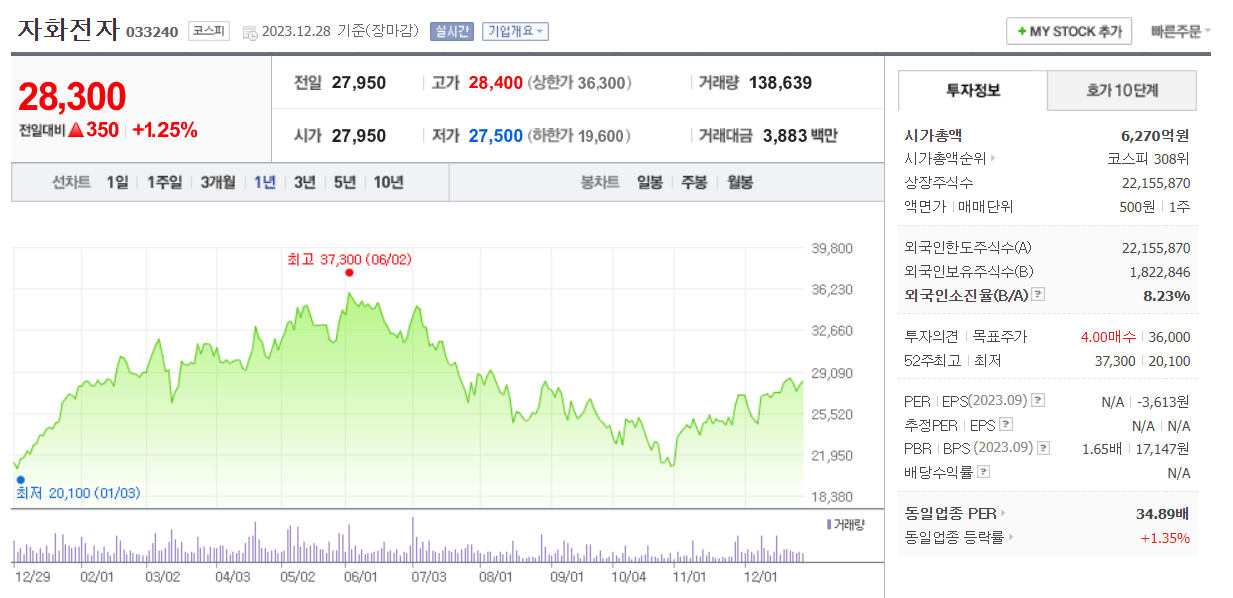1233x598 pixels.
Task: Select 3개월 line chart period
Action: pos(218,182)
